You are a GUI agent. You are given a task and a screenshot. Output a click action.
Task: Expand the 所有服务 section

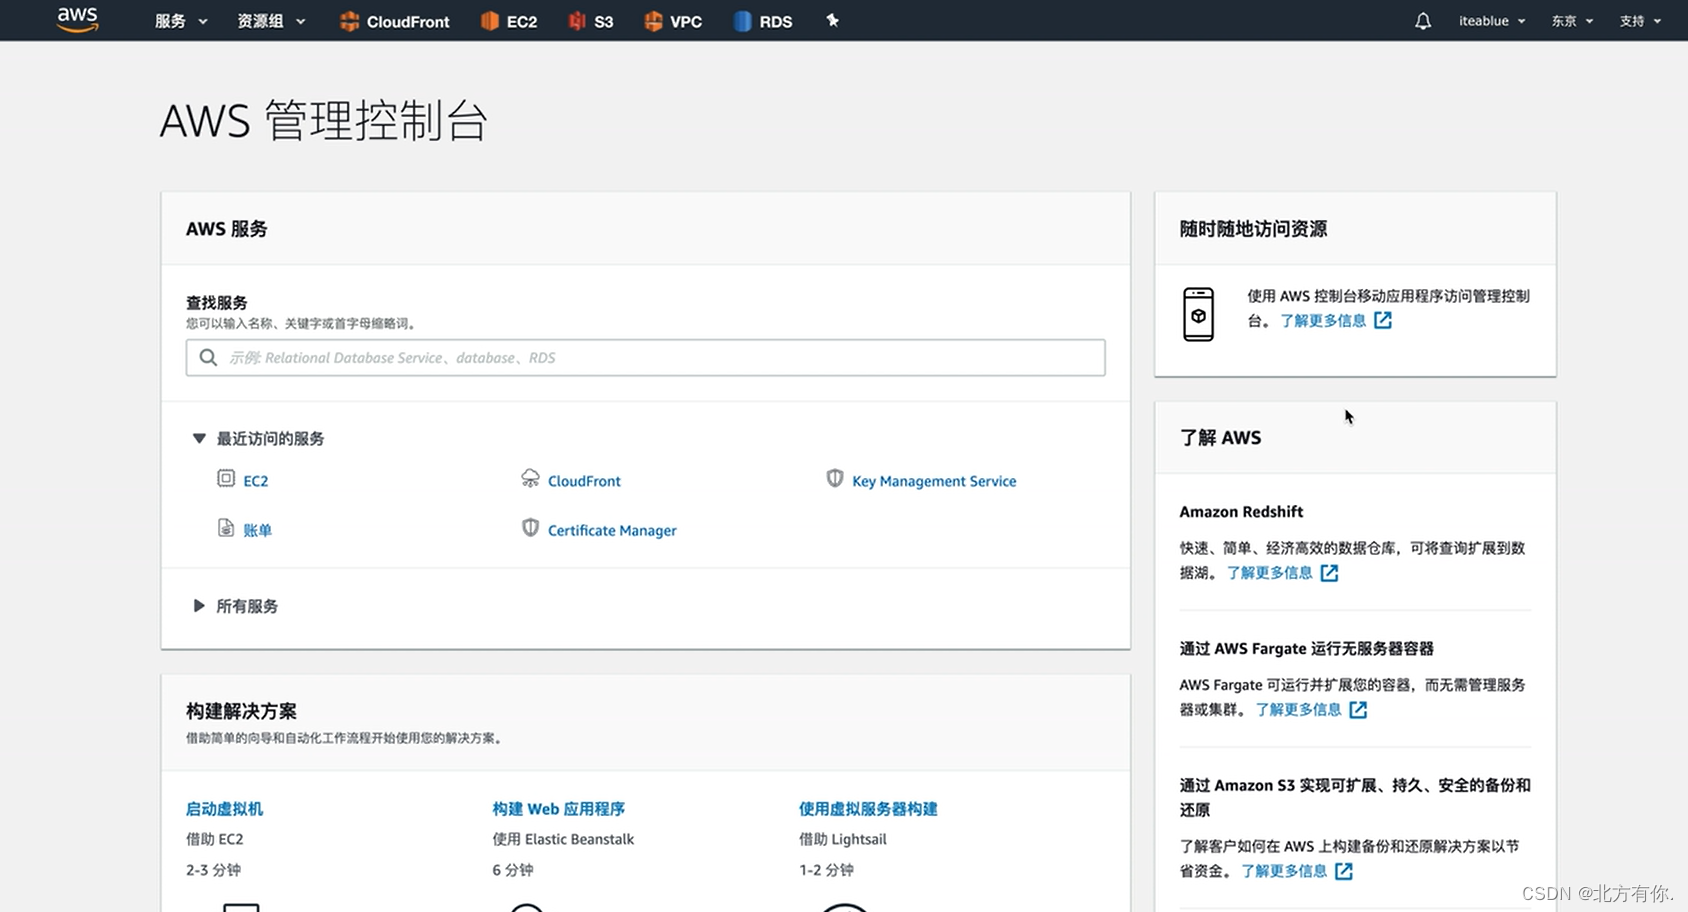(199, 606)
